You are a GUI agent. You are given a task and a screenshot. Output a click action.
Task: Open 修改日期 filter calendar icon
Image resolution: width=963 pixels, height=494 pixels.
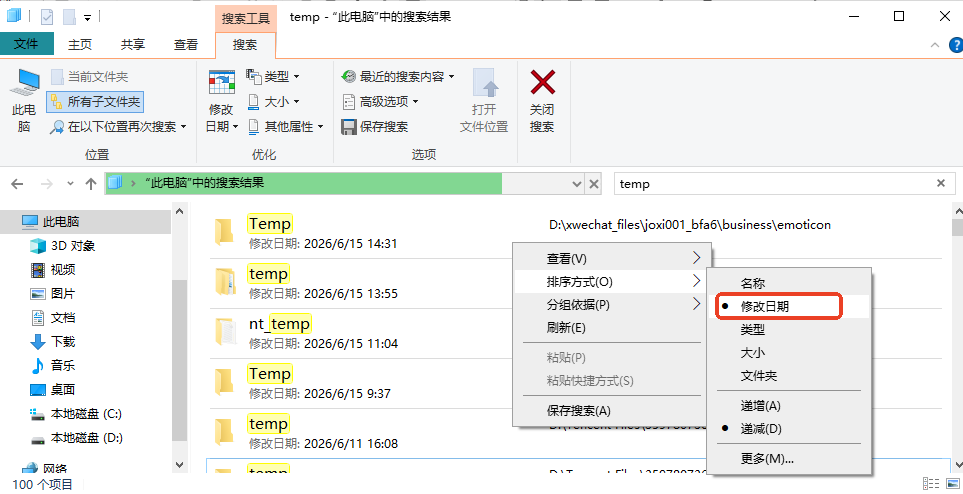coord(222,83)
